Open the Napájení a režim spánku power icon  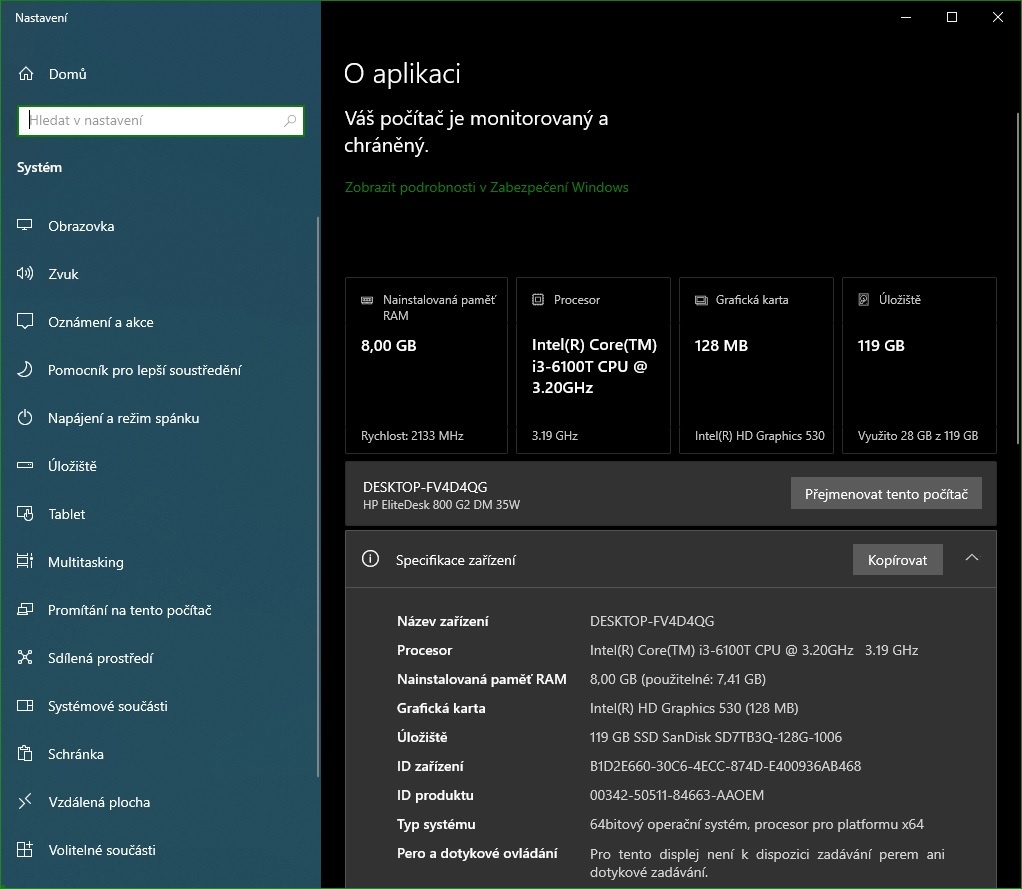26,418
